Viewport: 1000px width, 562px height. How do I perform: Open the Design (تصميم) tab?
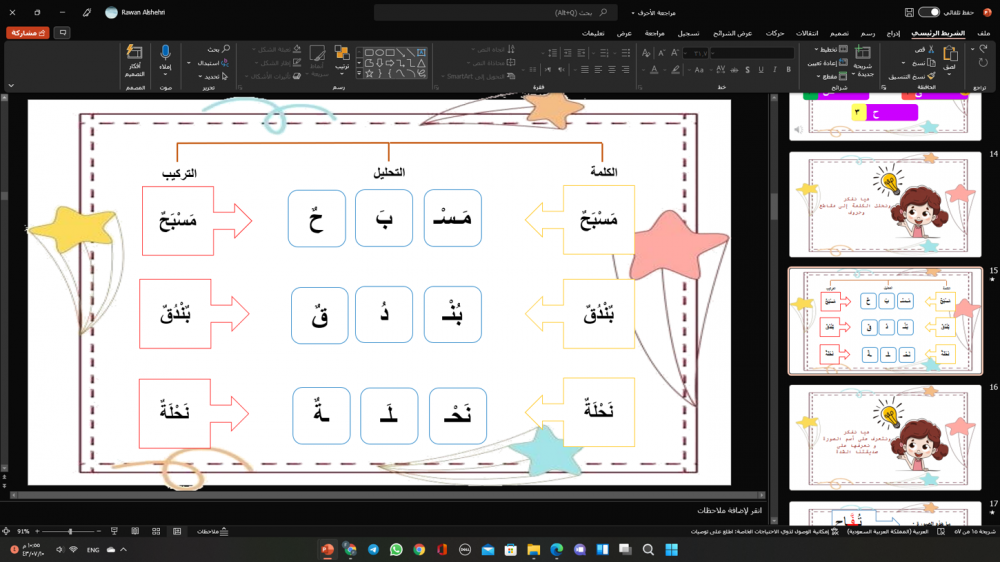[x=839, y=33]
